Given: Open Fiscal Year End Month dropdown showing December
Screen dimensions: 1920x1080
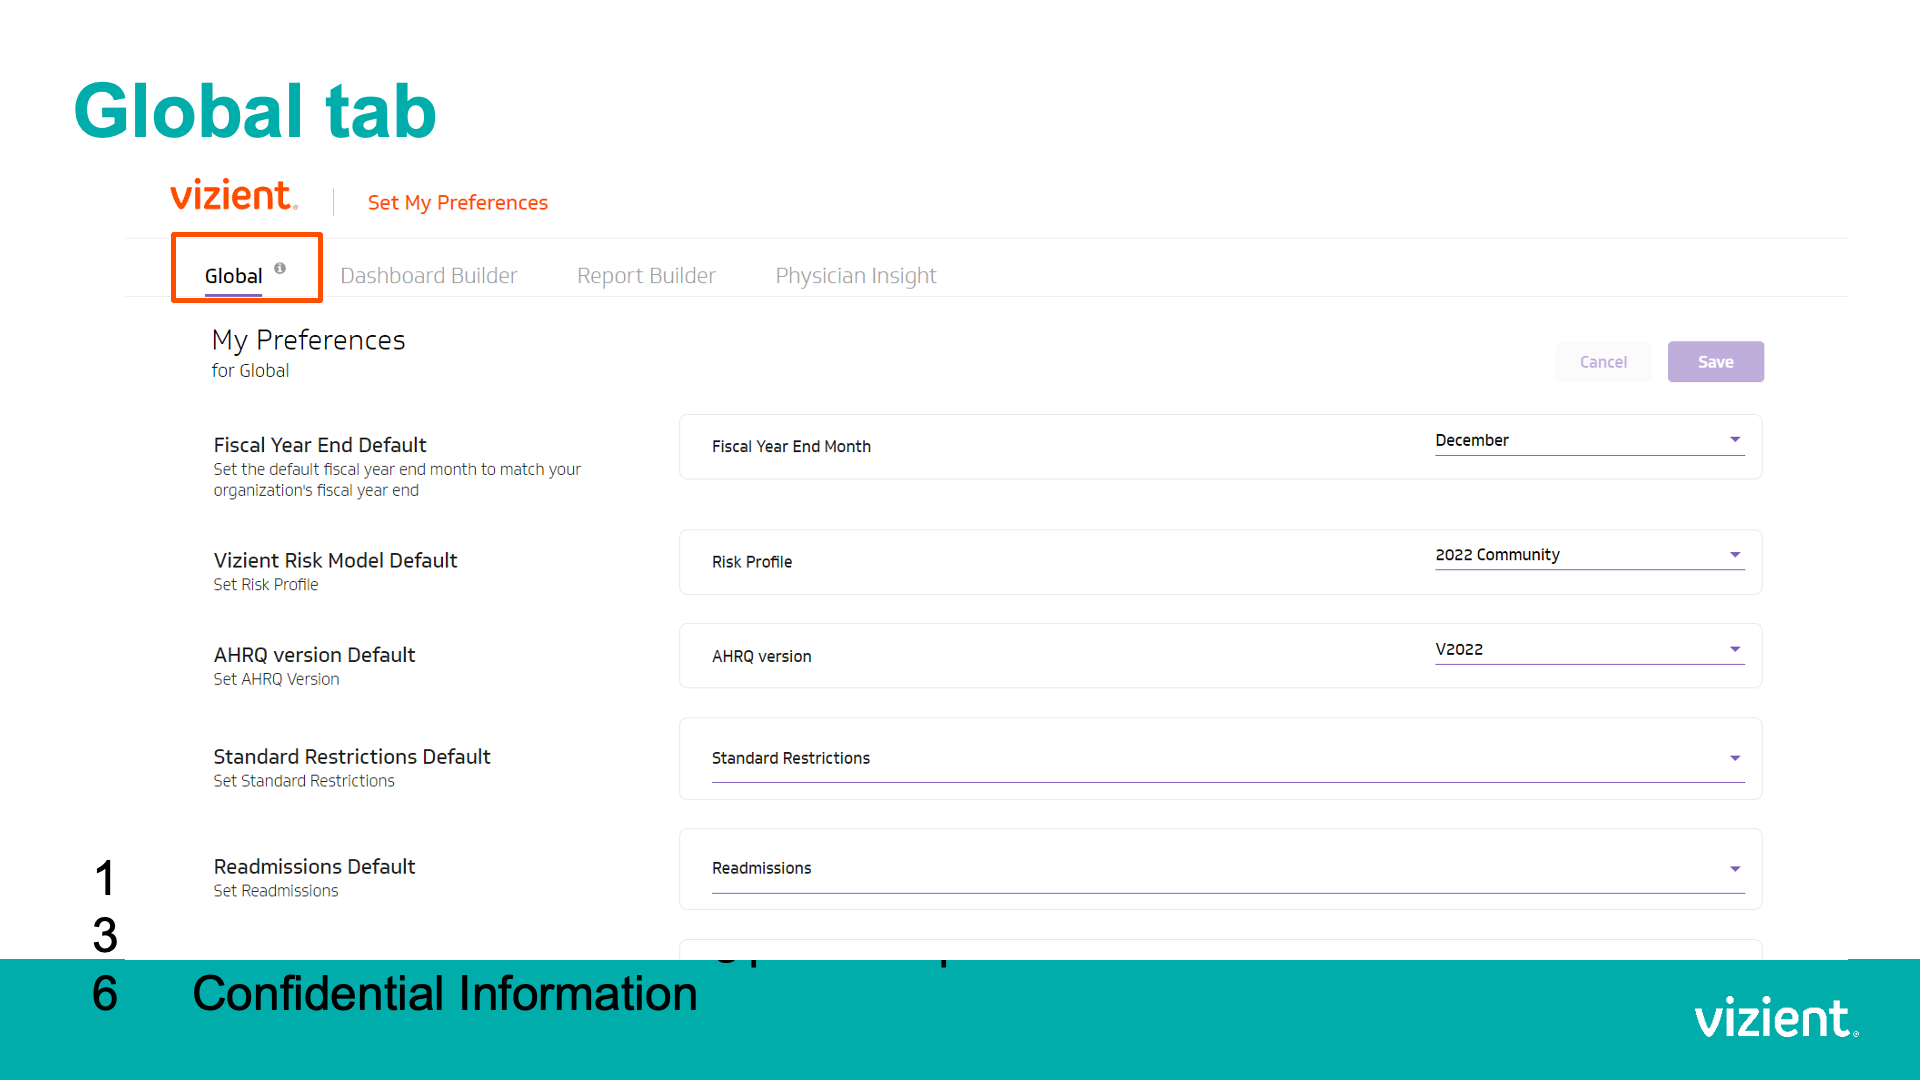Looking at the screenshot, I should (1590, 441).
